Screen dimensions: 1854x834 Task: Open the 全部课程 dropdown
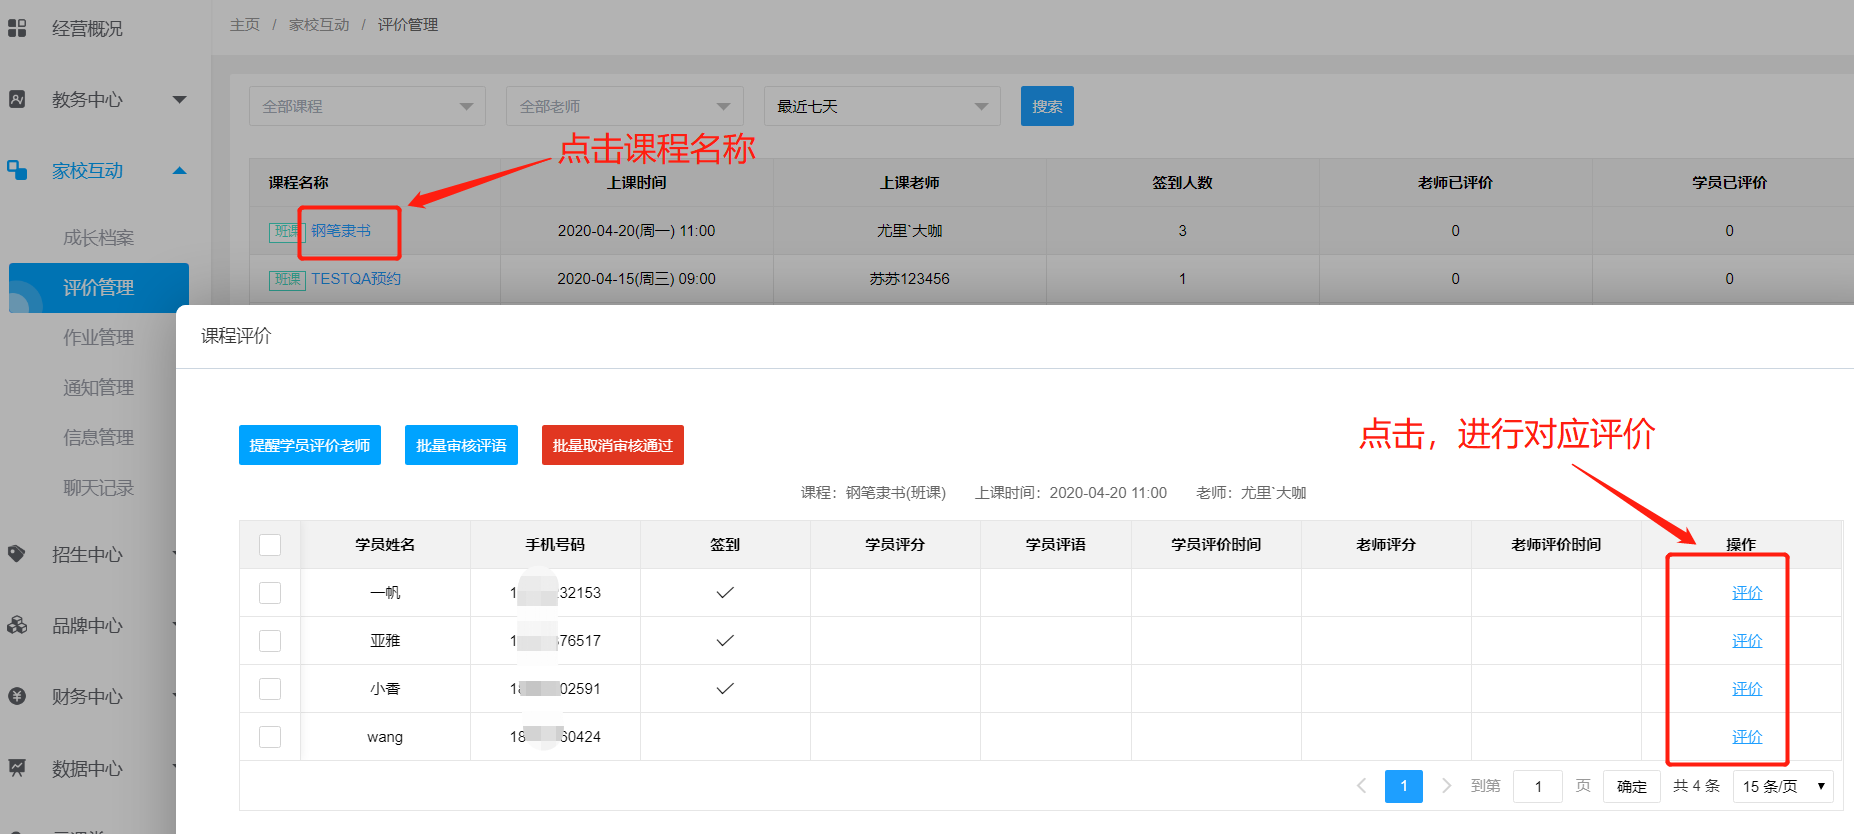[367, 106]
